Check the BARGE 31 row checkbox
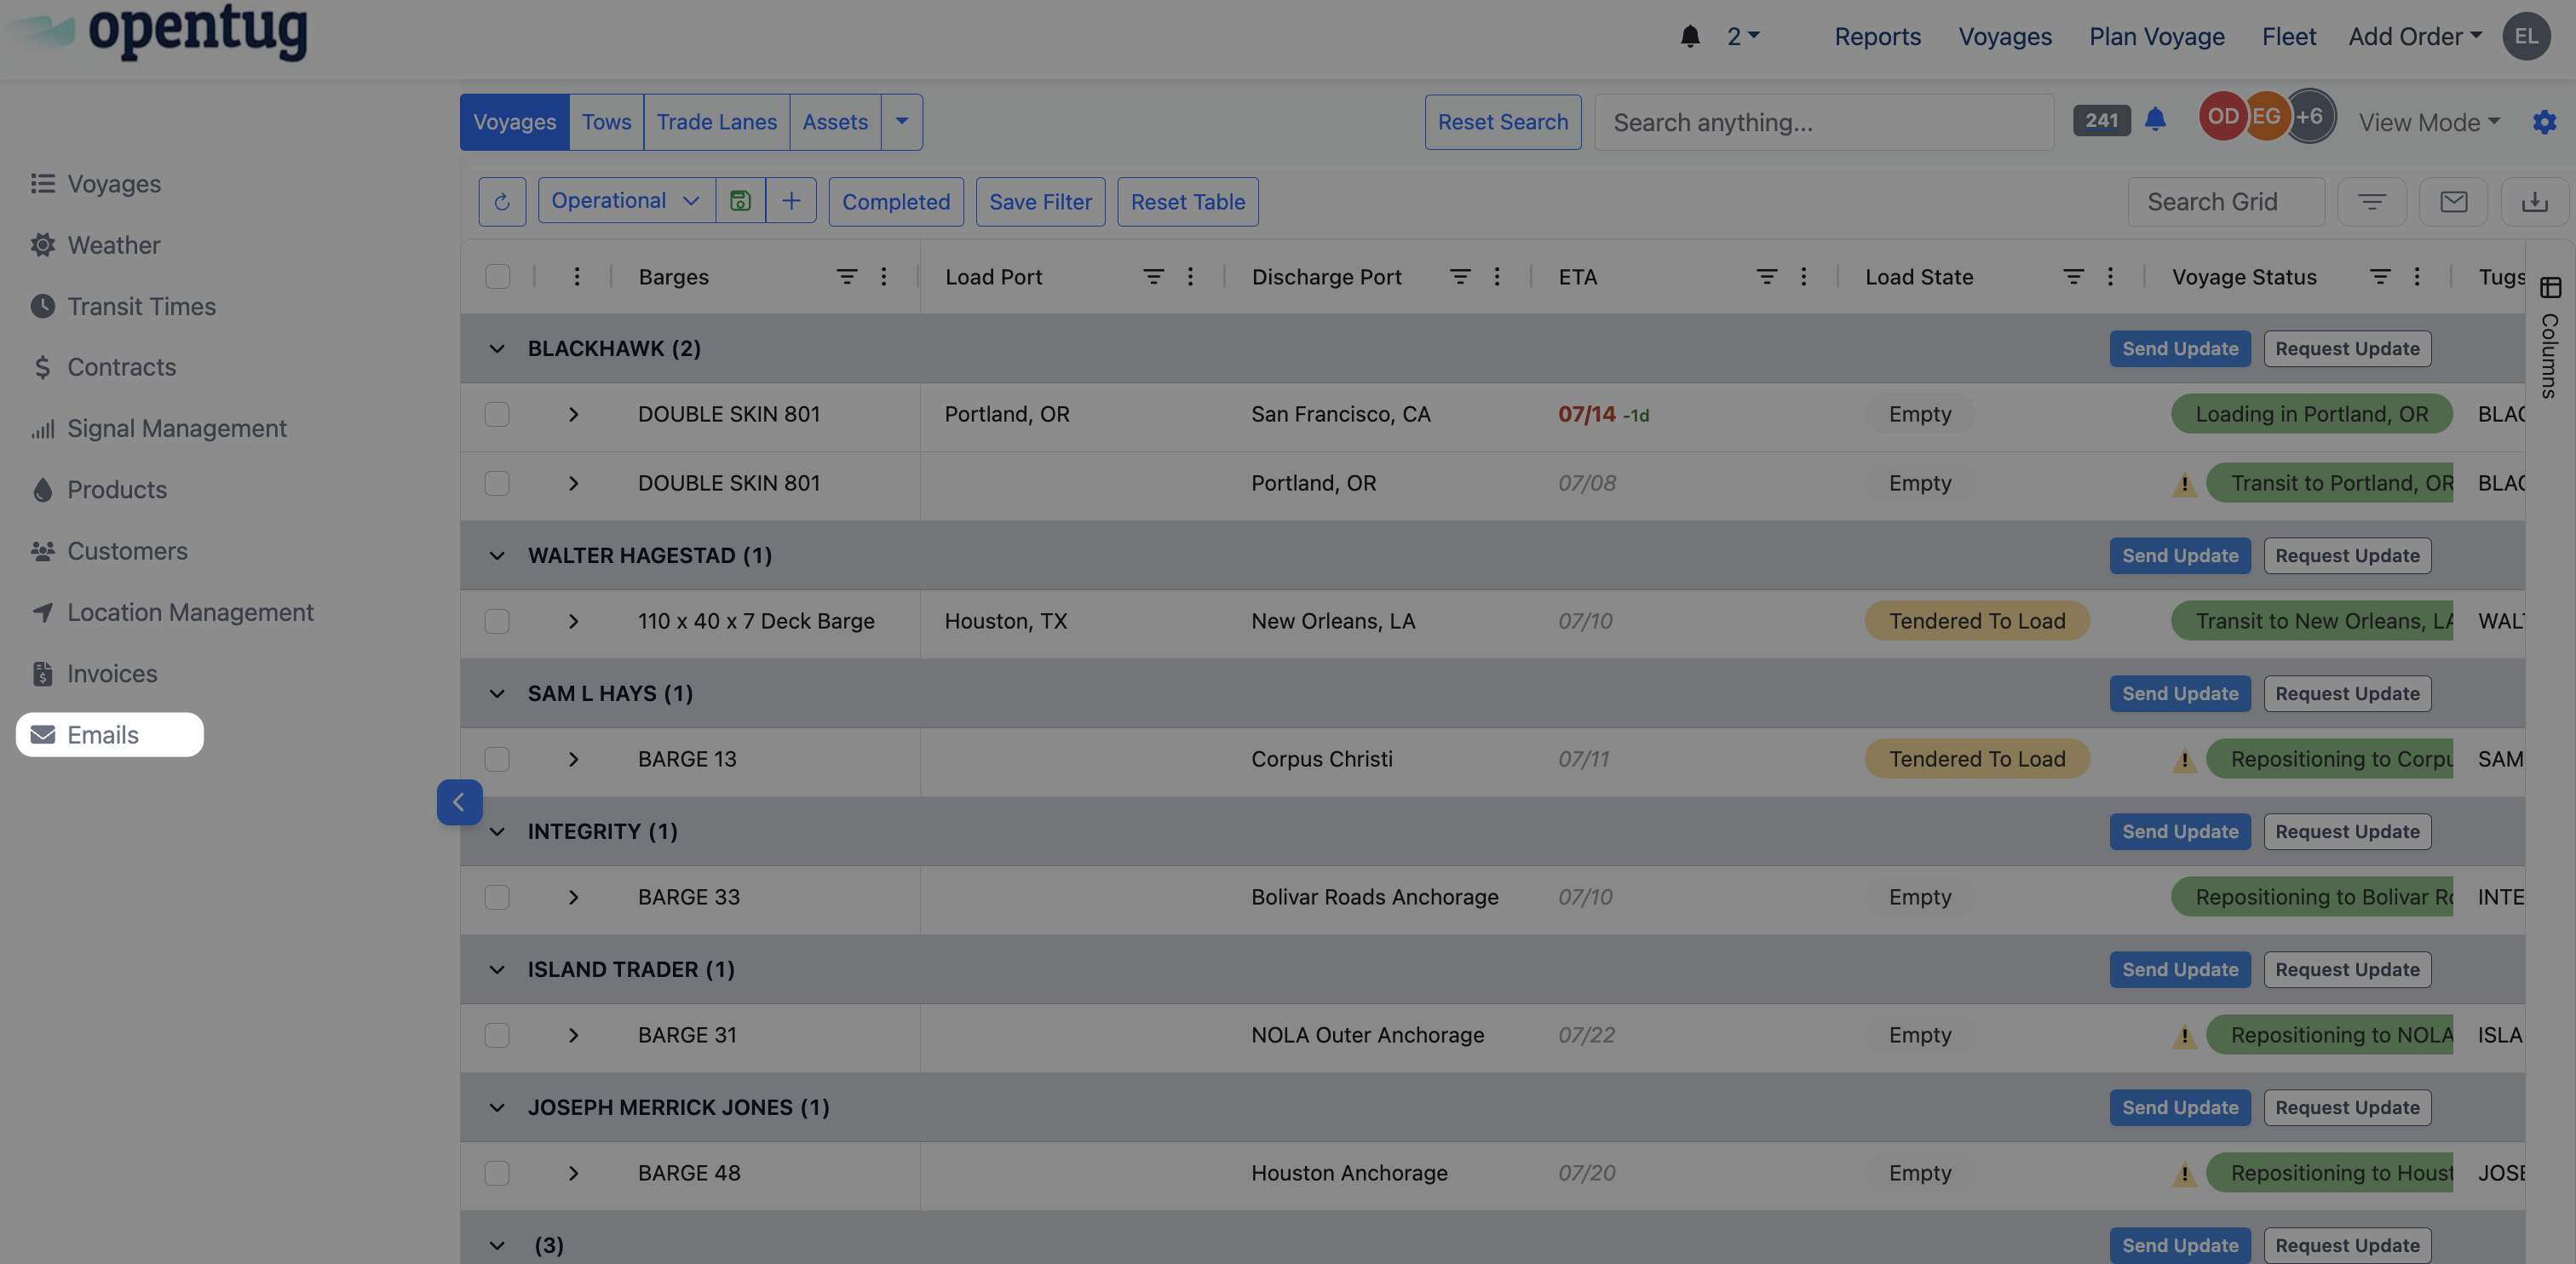The height and width of the screenshot is (1264, 2576). click(x=497, y=1035)
